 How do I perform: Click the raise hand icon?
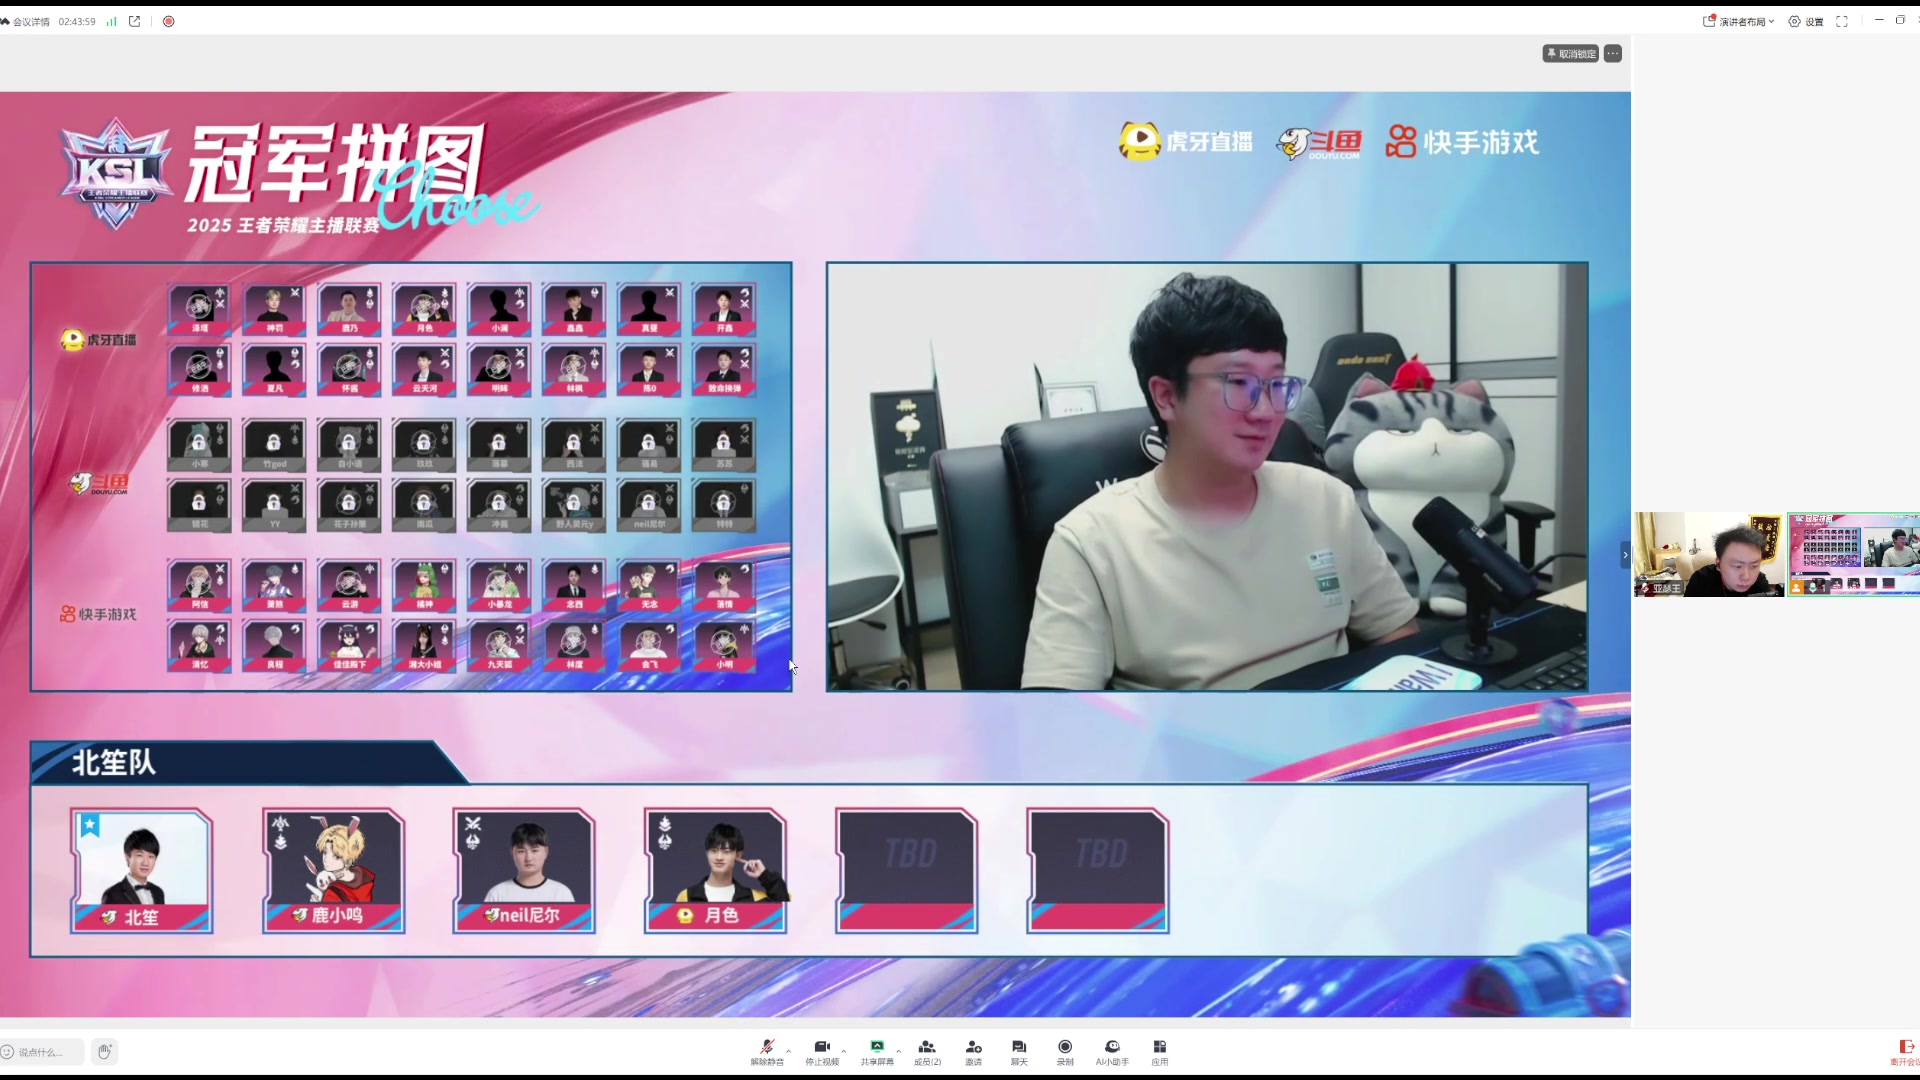point(104,1051)
